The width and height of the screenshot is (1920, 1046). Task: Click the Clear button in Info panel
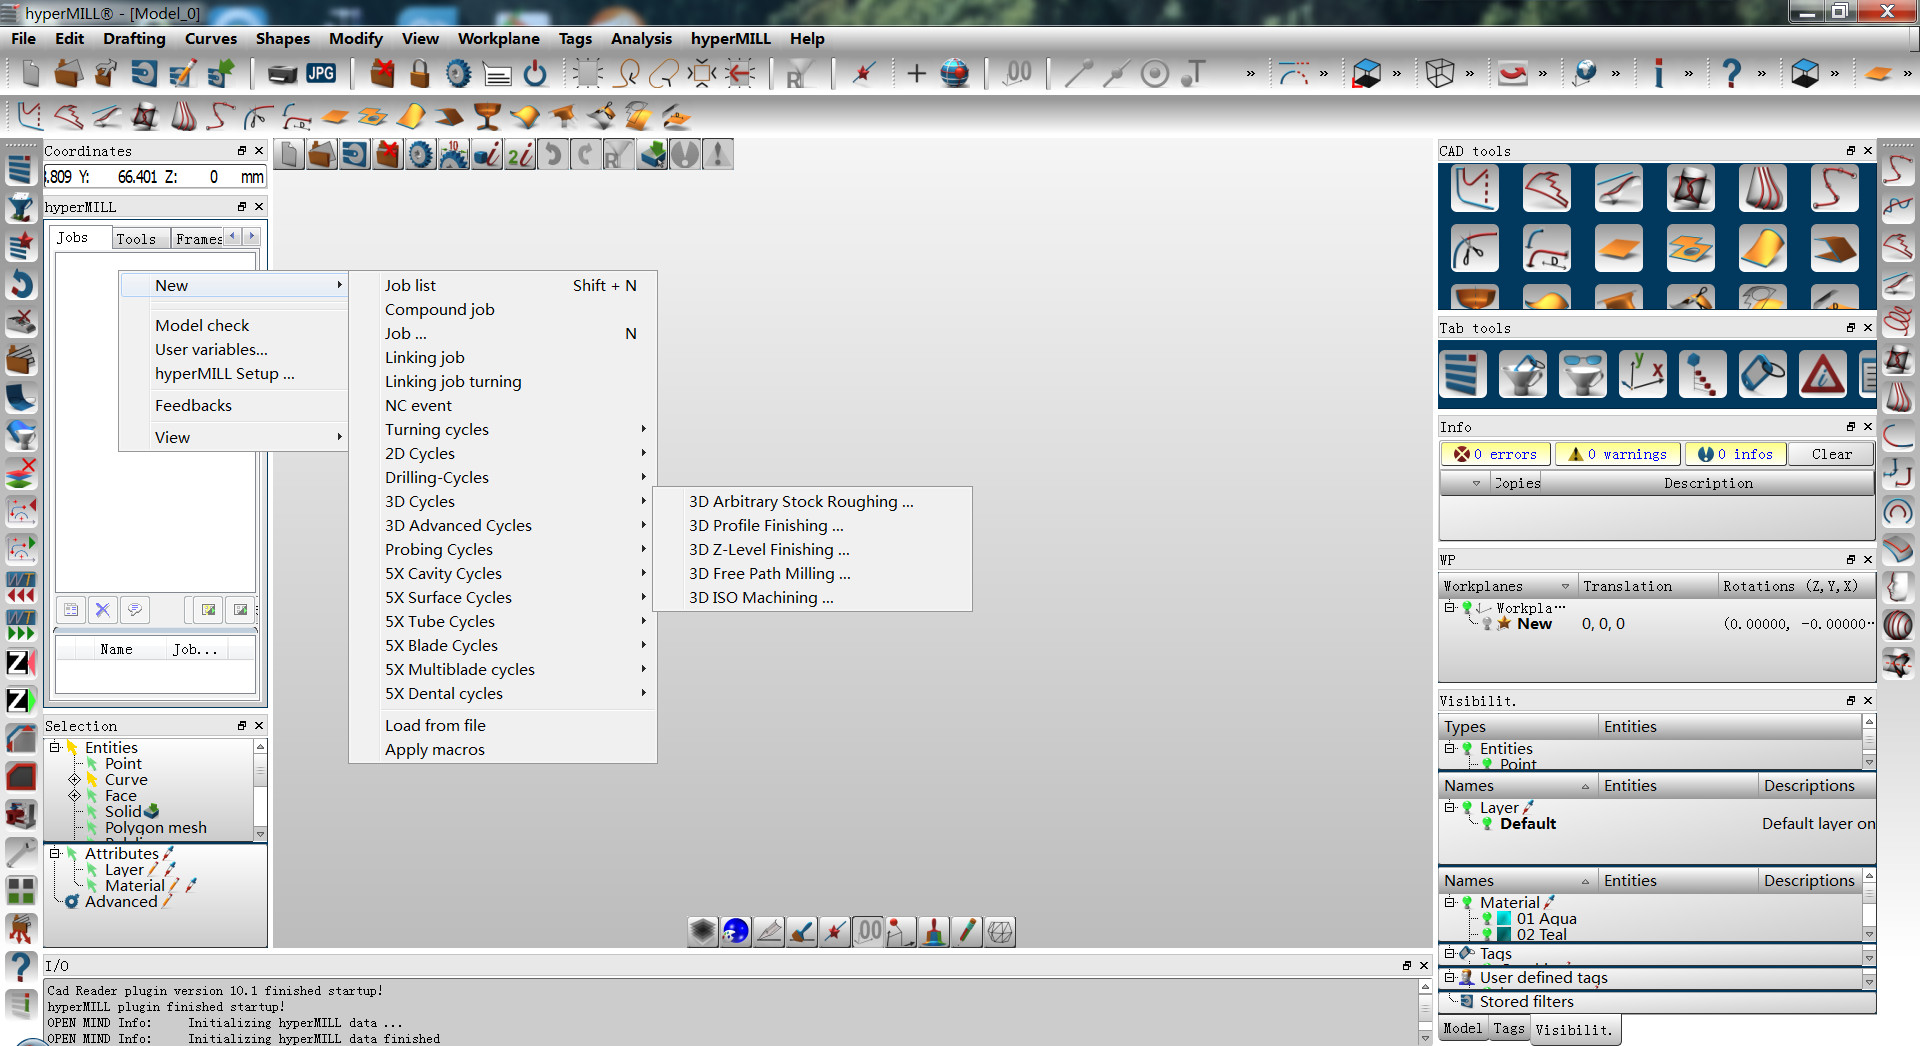click(1832, 455)
